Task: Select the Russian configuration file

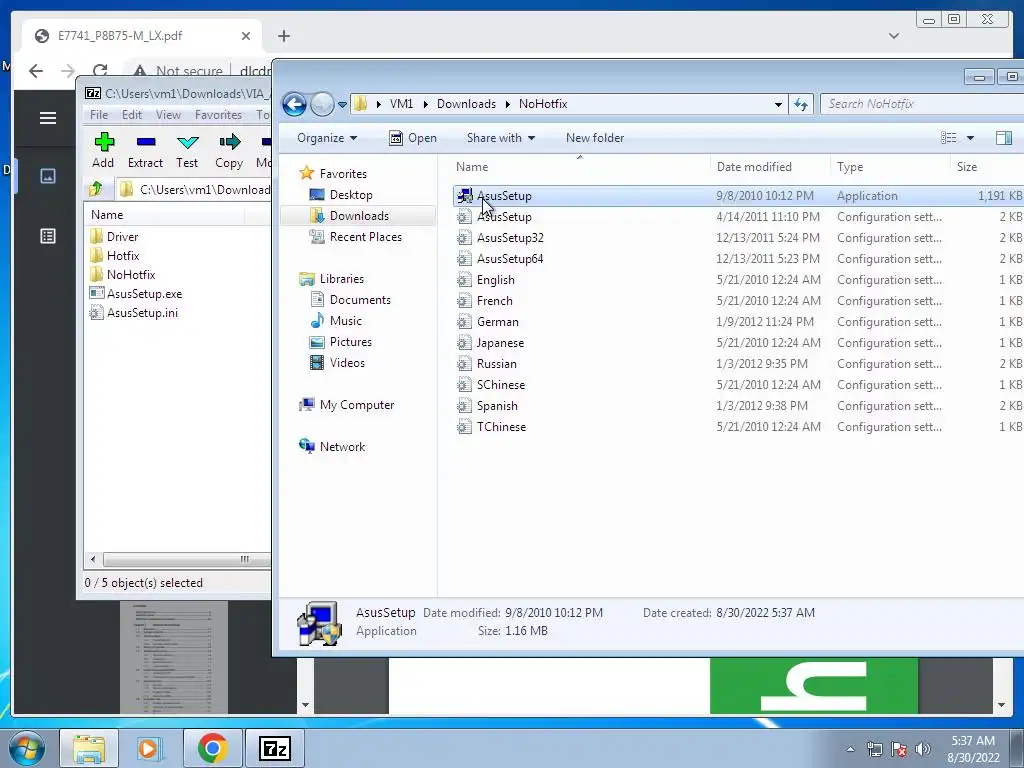Action: click(738, 364)
